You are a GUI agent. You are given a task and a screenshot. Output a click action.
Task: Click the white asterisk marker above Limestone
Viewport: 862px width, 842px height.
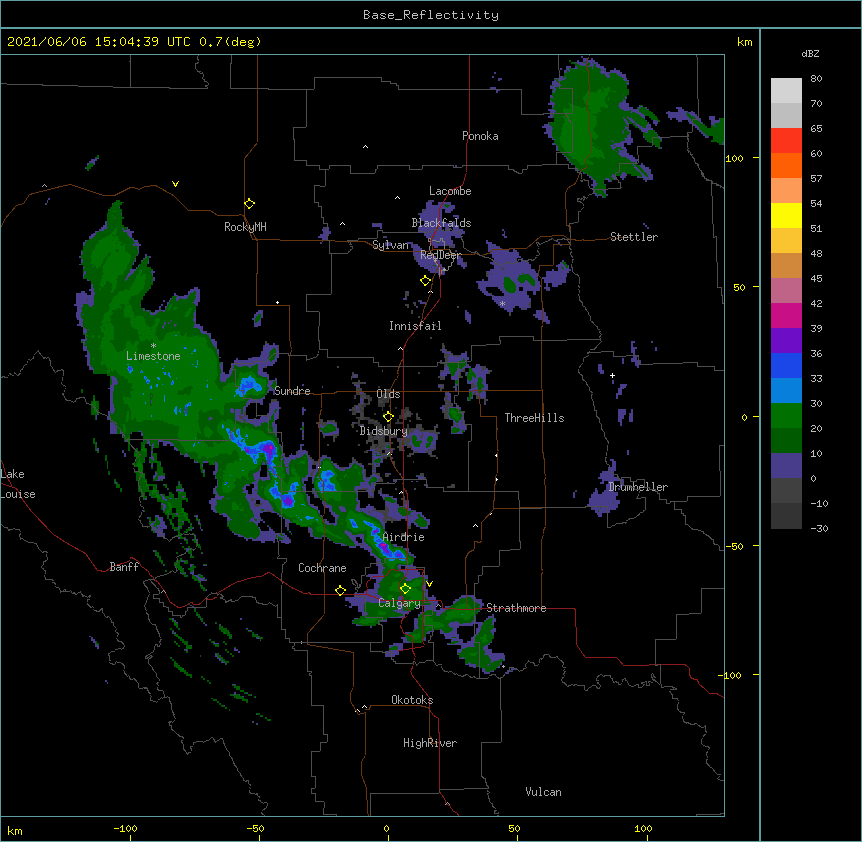[x=153, y=345]
